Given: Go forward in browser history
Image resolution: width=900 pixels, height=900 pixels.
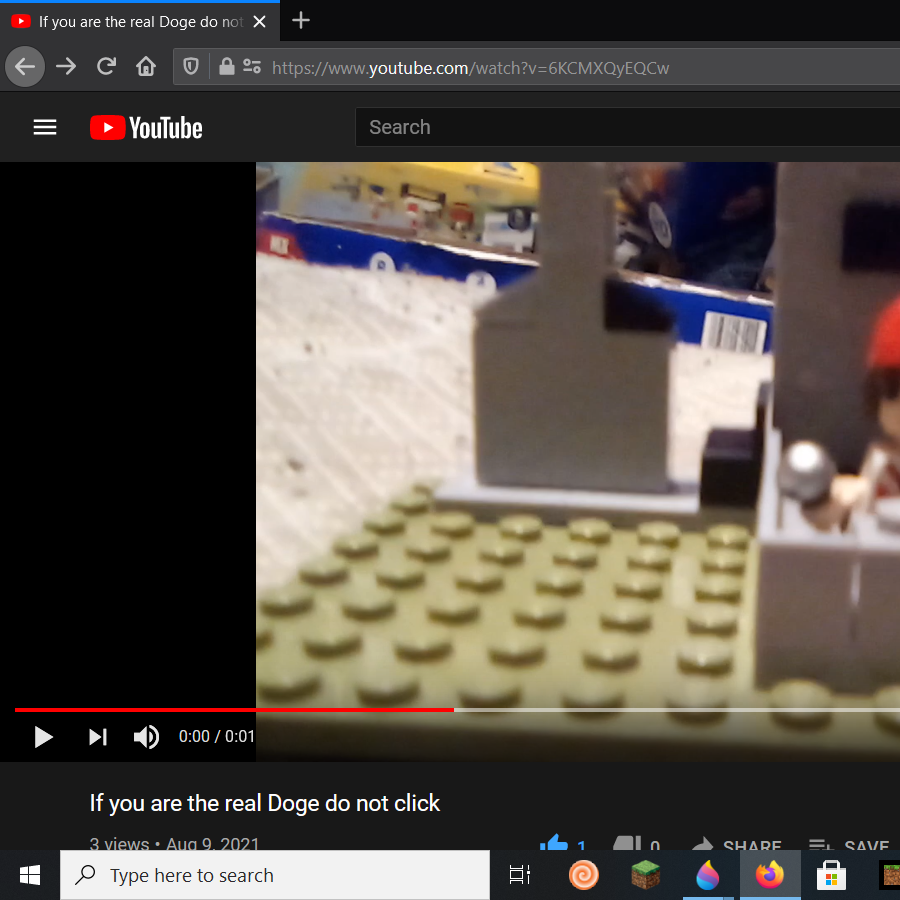Looking at the screenshot, I should 66,67.
